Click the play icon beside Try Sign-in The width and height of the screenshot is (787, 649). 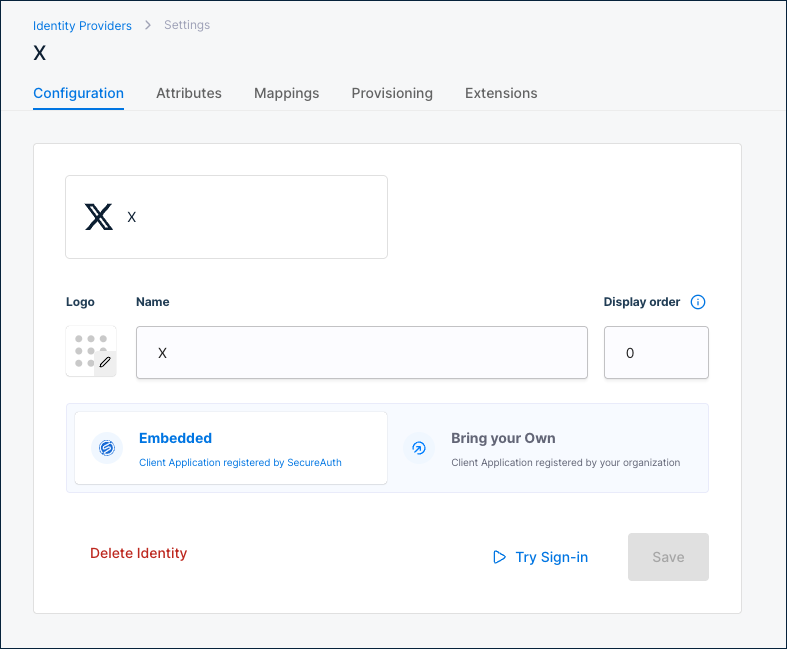499,557
